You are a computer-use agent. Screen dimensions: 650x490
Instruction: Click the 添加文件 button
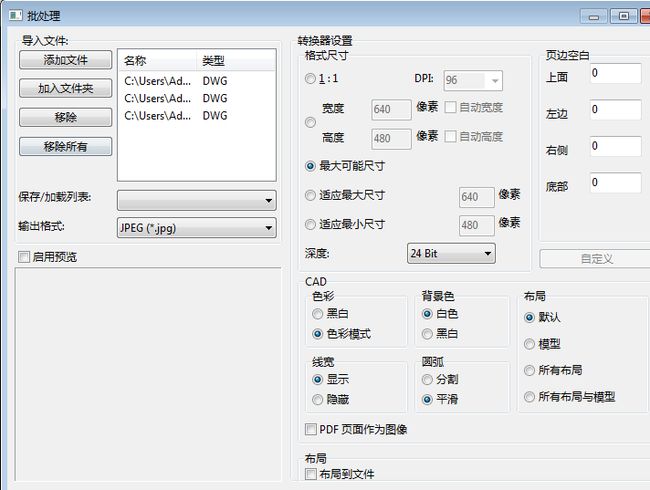coord(65,60)
